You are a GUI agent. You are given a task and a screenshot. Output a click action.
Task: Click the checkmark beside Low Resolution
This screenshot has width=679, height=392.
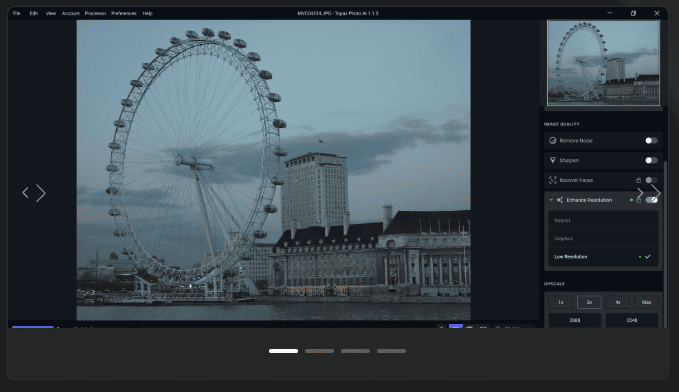pos(648,257)
